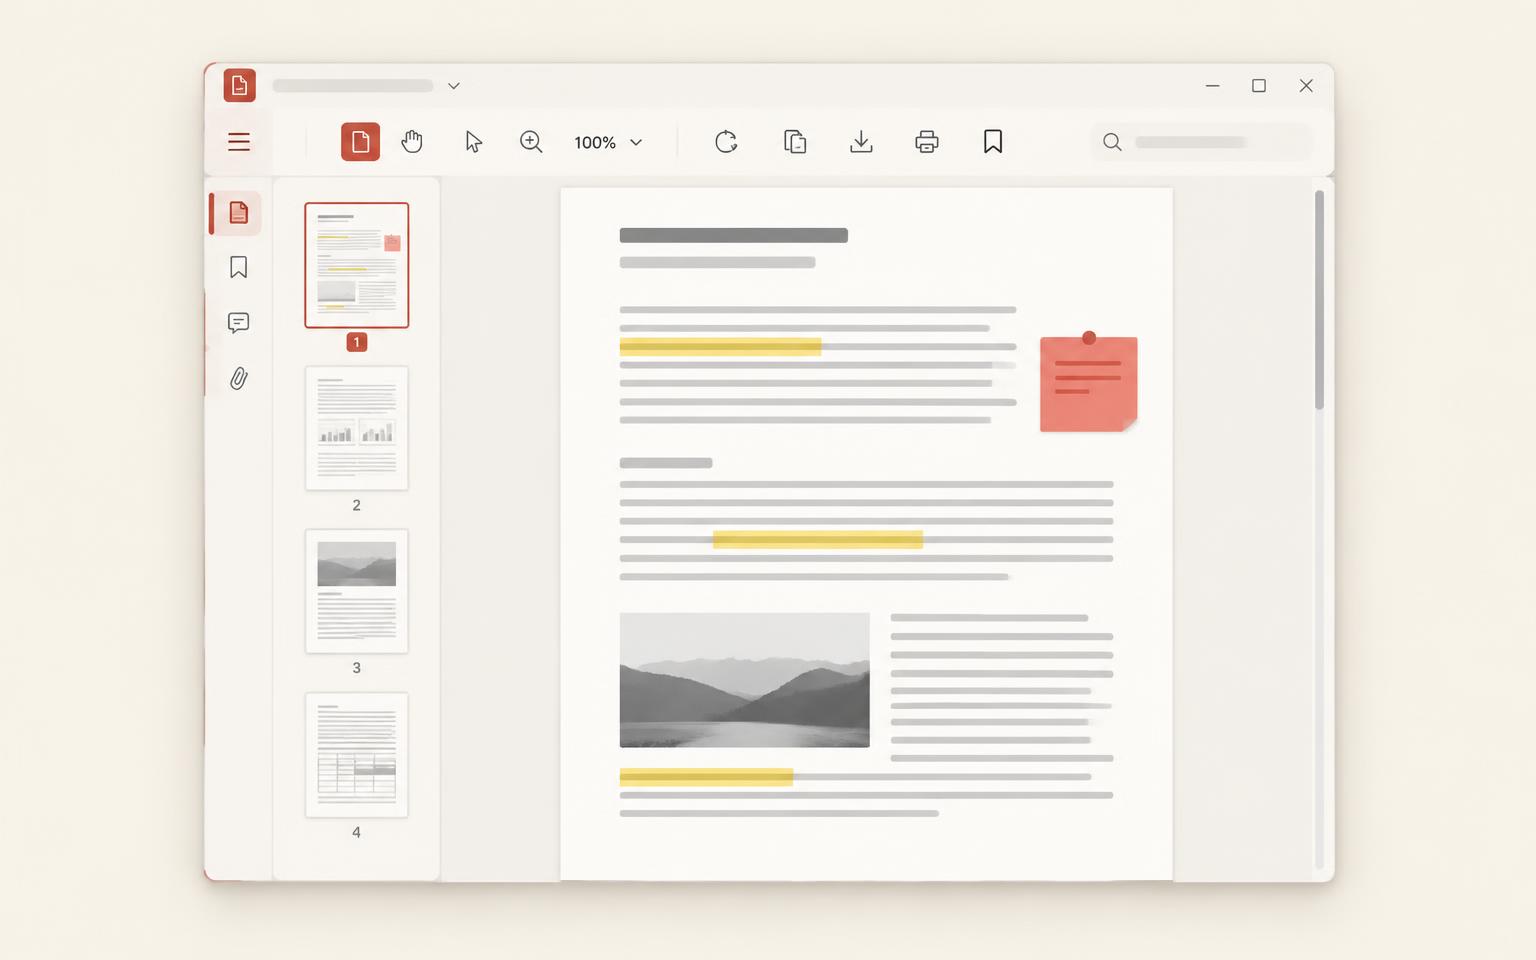Download the document
The height and width of the screenshot is (960, 1536).
pyautogui.click(x=861, y=142)
